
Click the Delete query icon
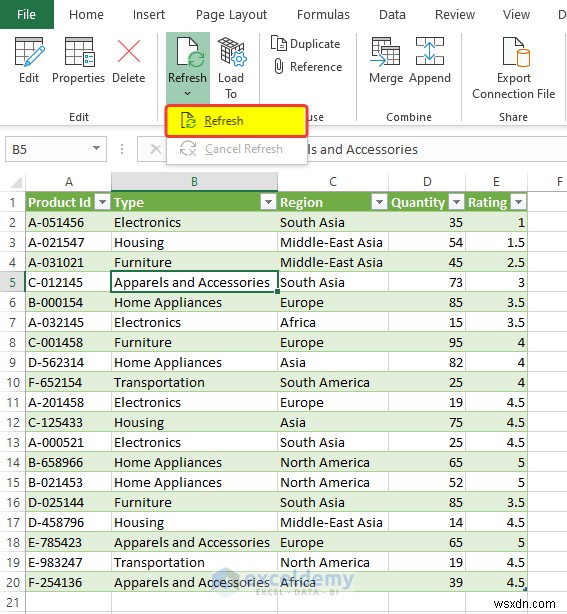click(x=128, y=51)
